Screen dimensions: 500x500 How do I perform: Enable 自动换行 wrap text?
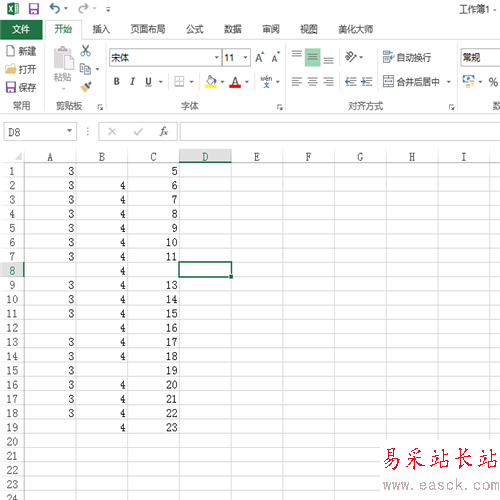click(407, 57)
